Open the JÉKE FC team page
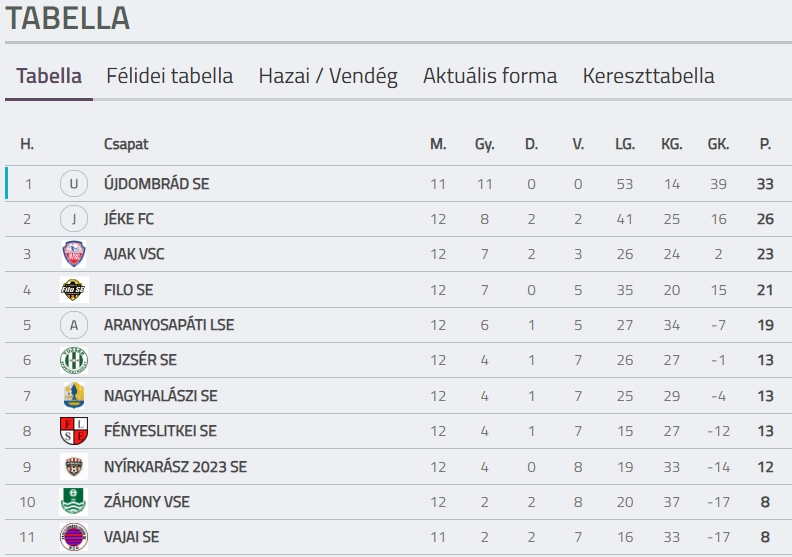792x557 pixels. [129, 219]
